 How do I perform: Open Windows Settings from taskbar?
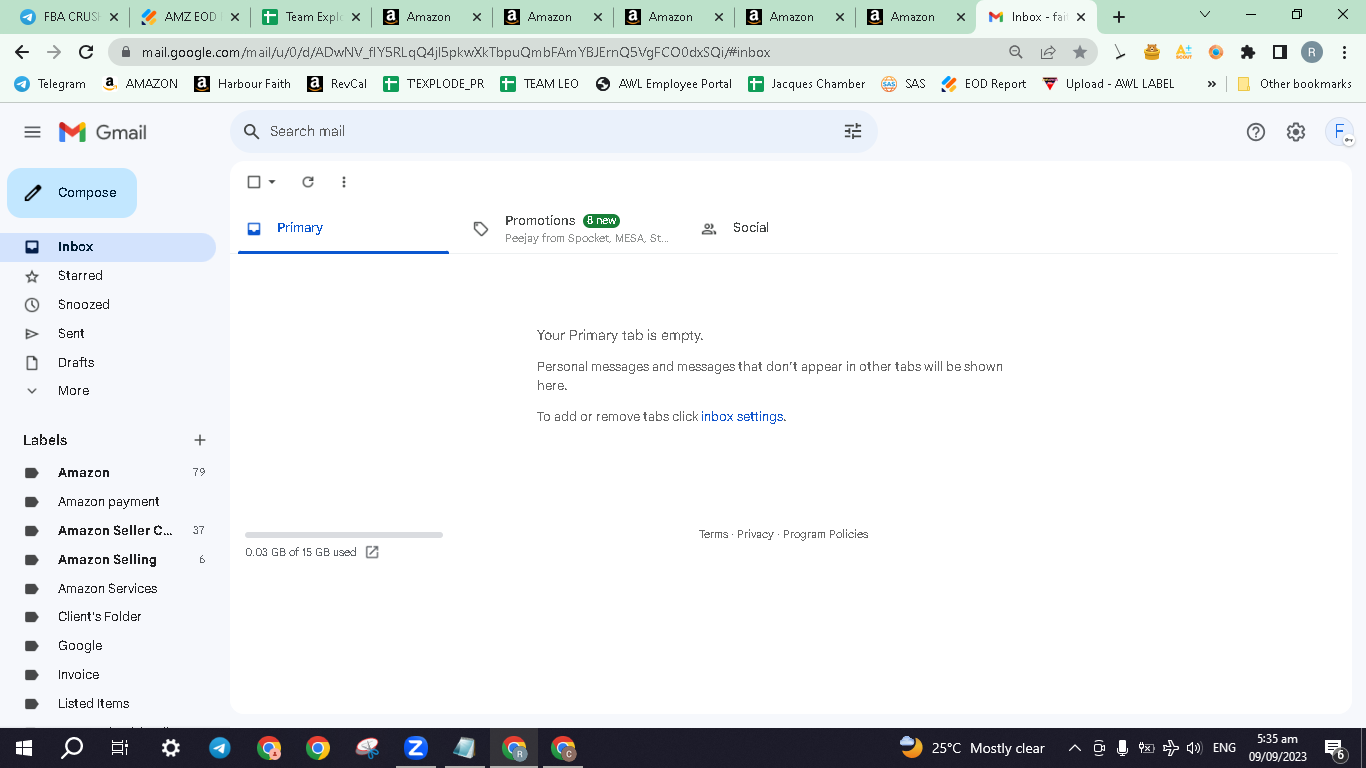pos(171,748)
